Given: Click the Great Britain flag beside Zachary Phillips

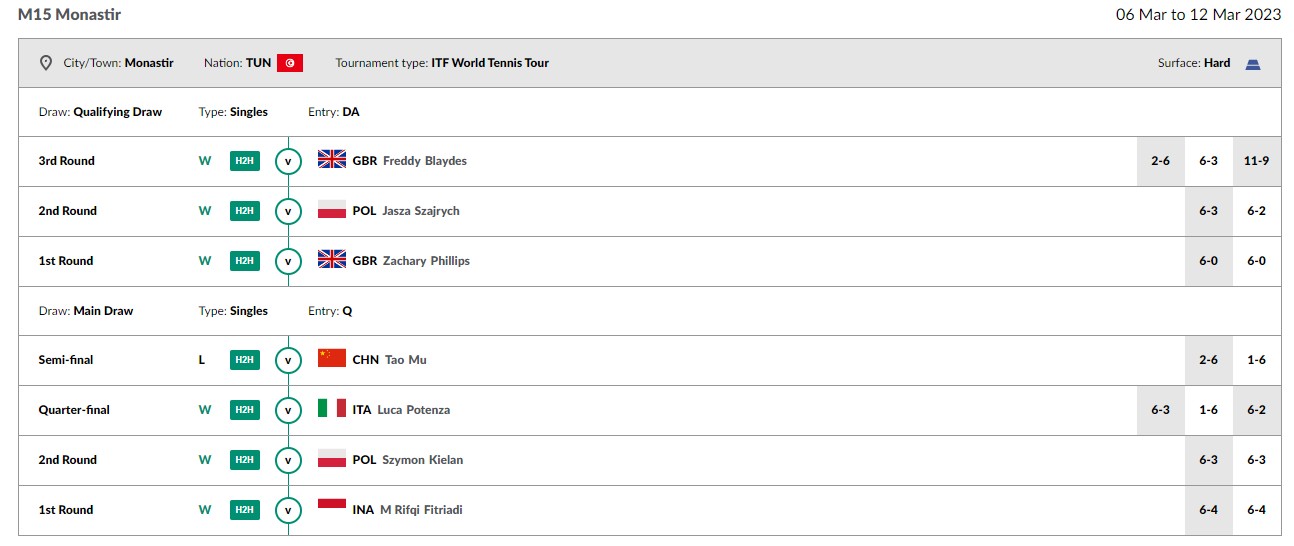Looking at the screenshot, I should (332, 259).
